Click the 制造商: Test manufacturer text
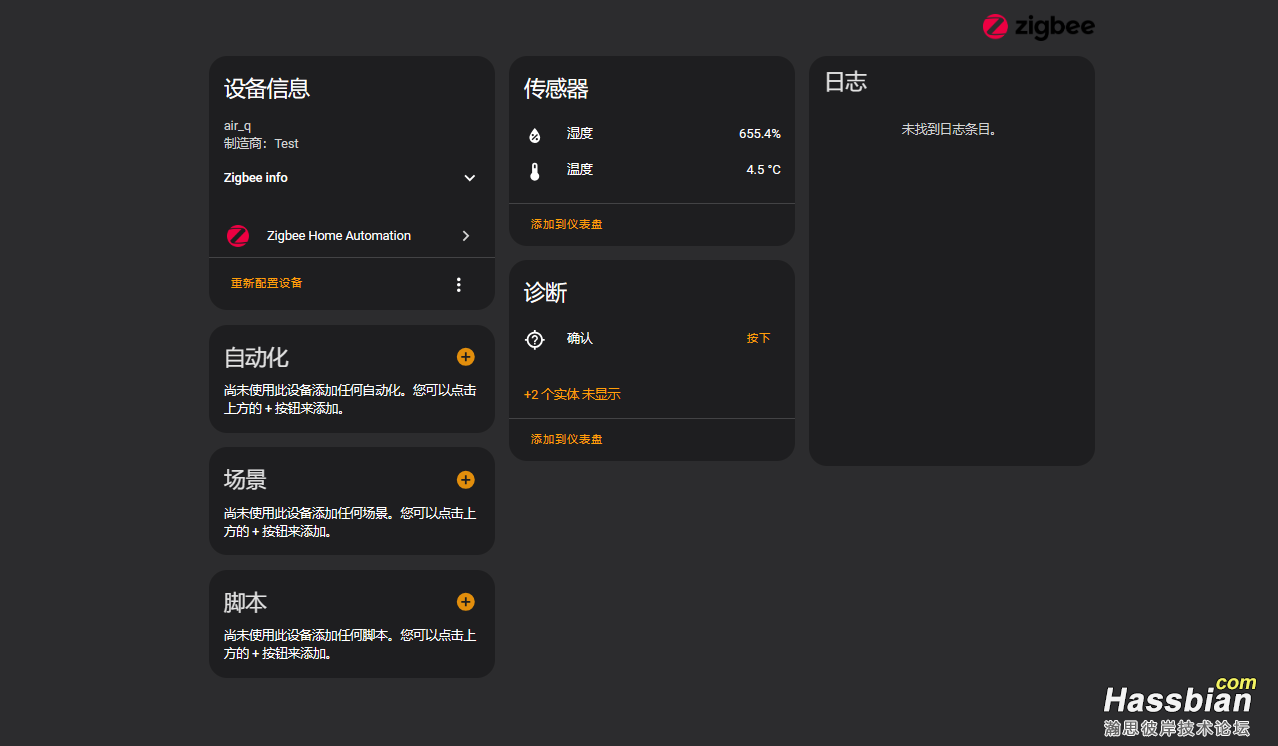This screenshot has height=746, width=1278. 261,144
